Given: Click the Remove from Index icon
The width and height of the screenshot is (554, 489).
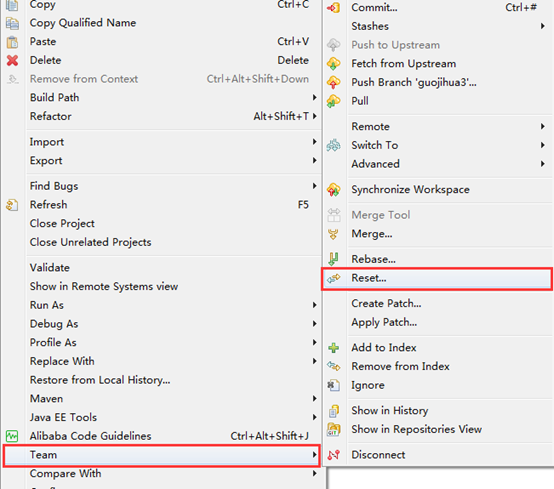Looking at the screenshot, I should pos(334,366).
